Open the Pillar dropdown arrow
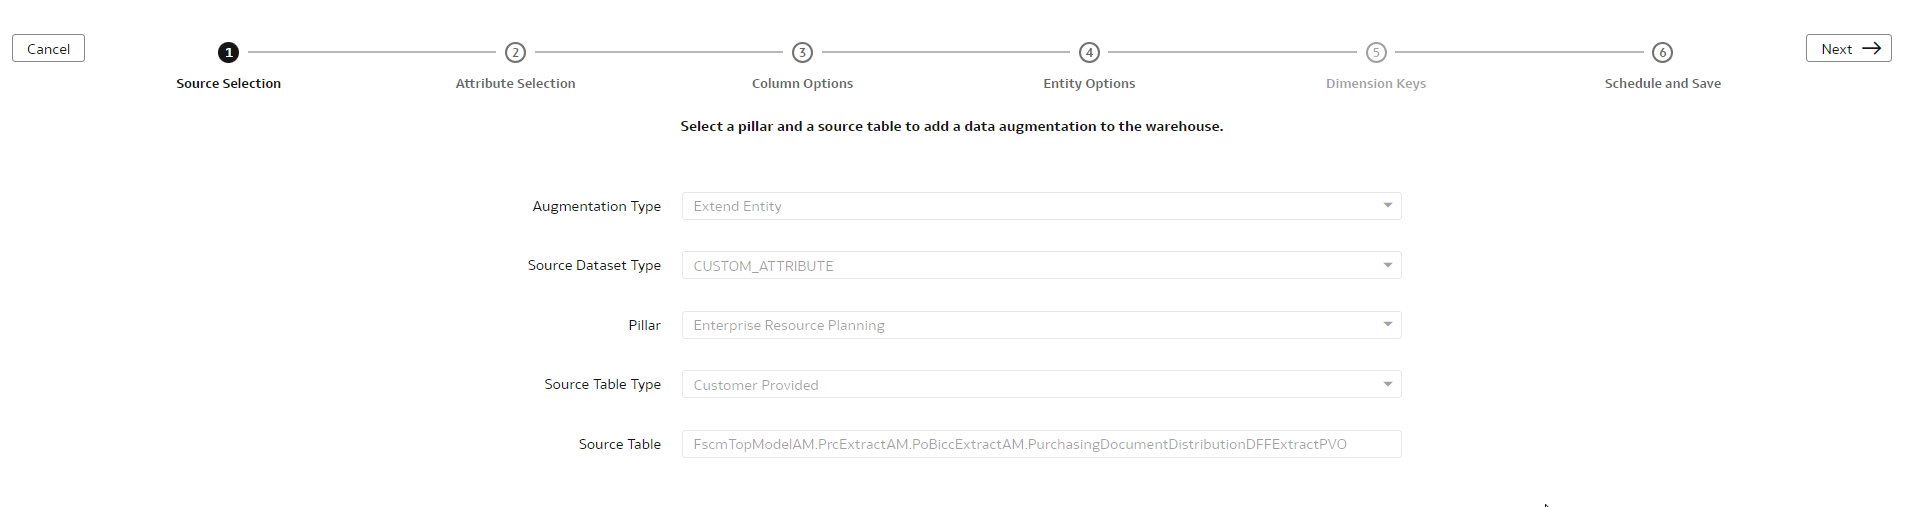Viewport: 1912px width, 507px height. point(1387,325)
